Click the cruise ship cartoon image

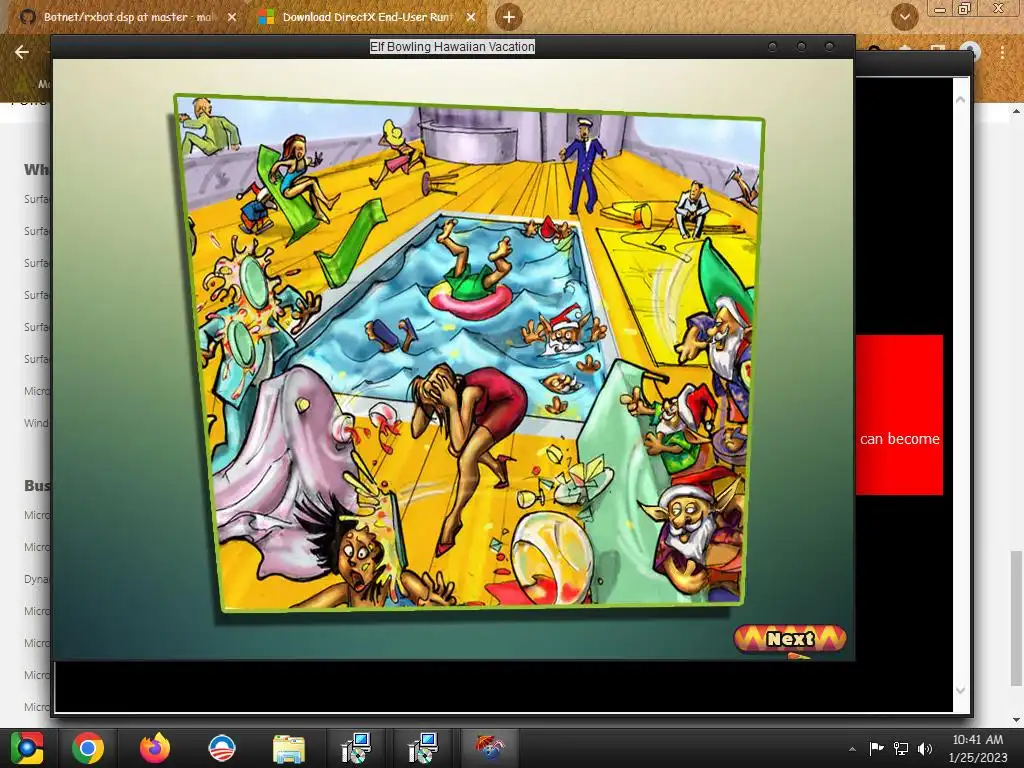click(469, 353)
